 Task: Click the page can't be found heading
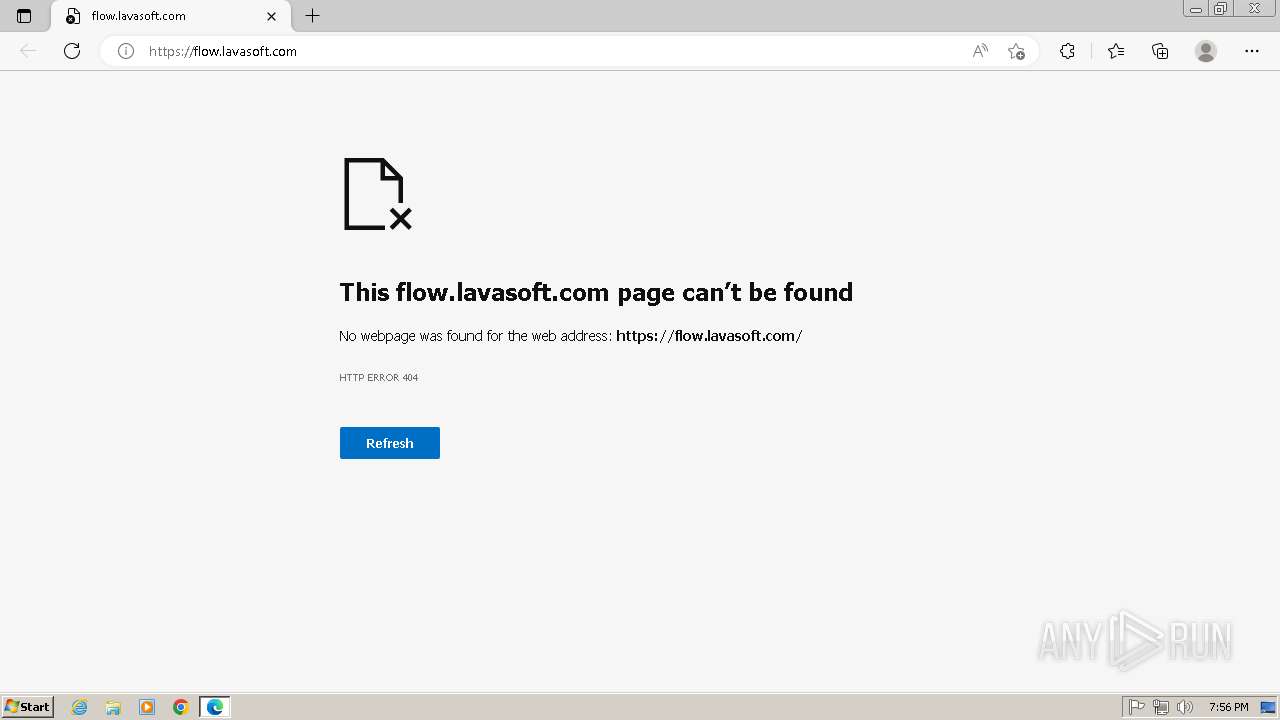click(596, 292)
